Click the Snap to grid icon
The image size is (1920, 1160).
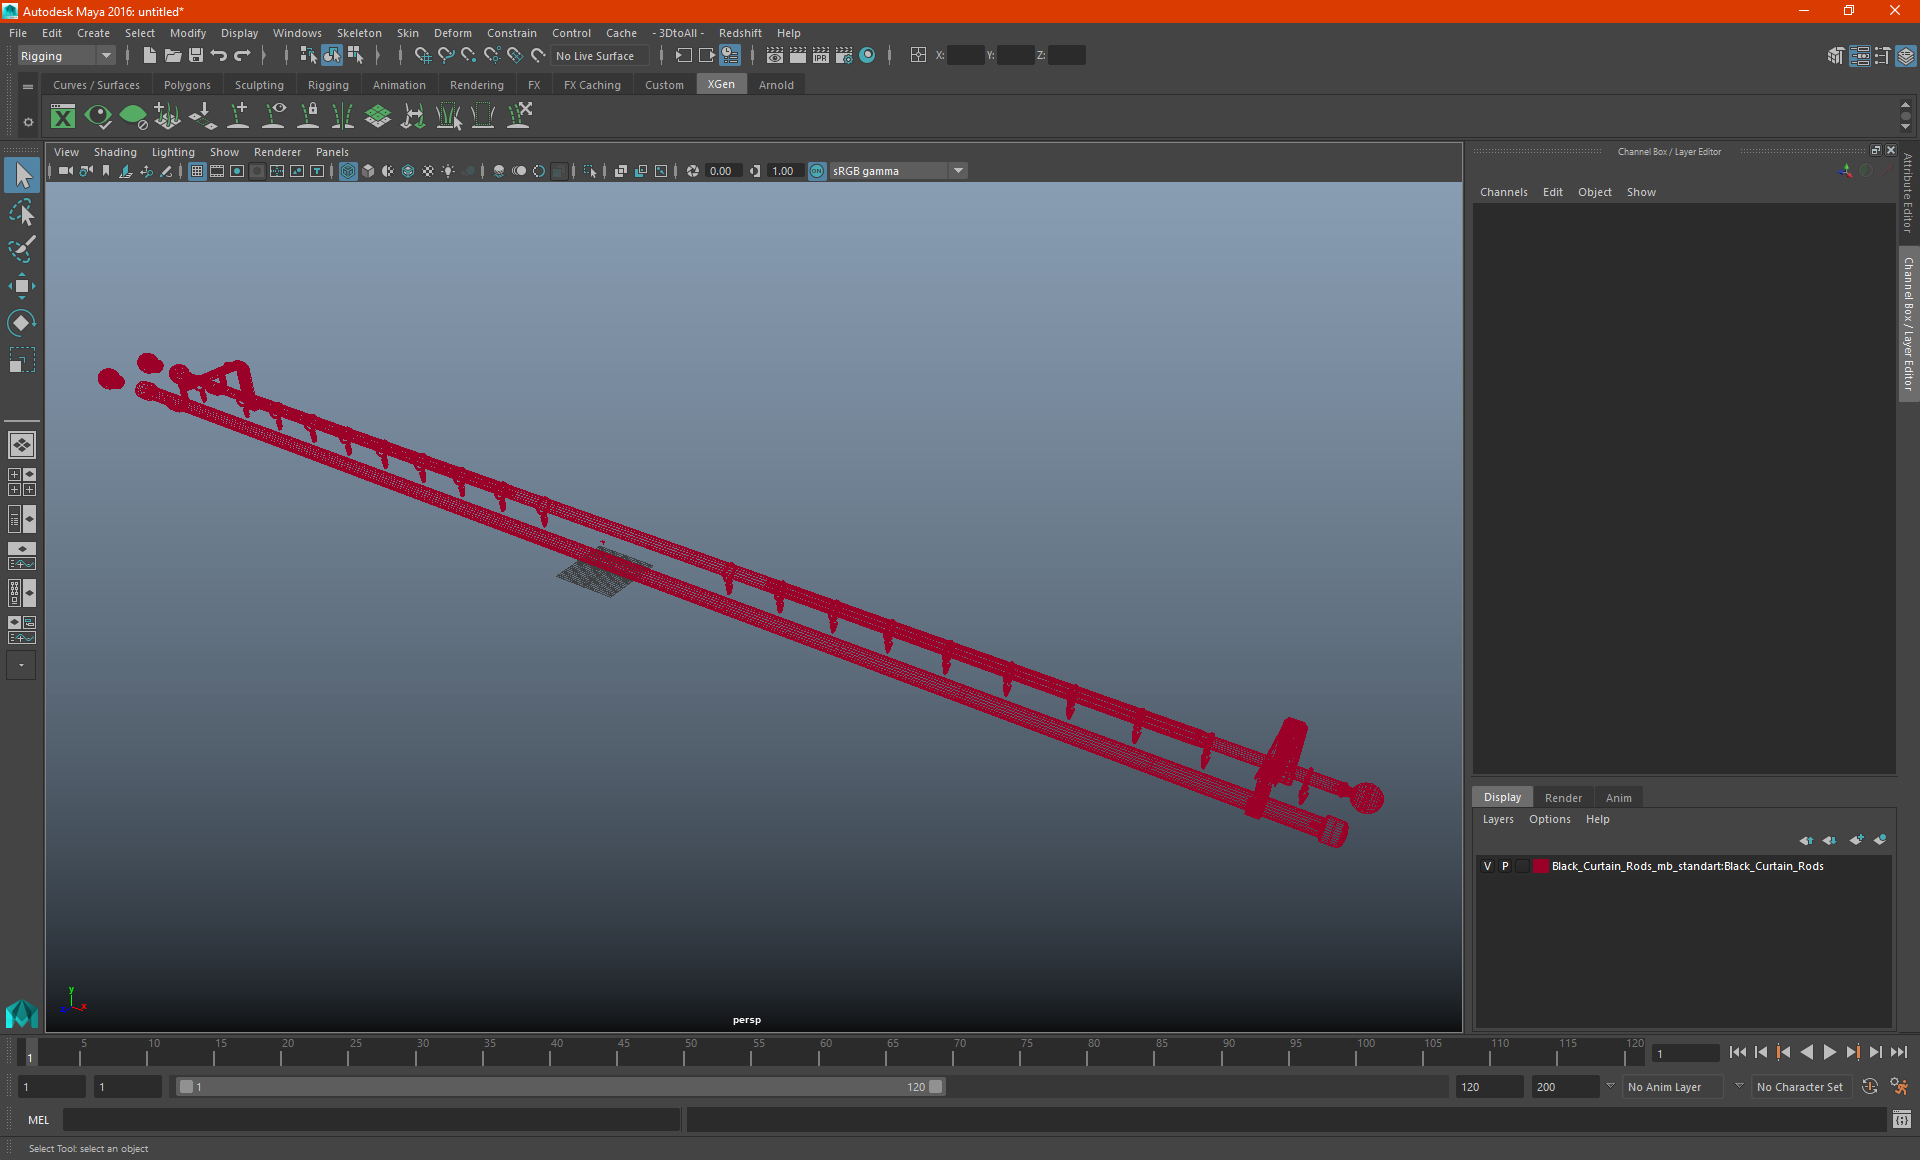420,55
